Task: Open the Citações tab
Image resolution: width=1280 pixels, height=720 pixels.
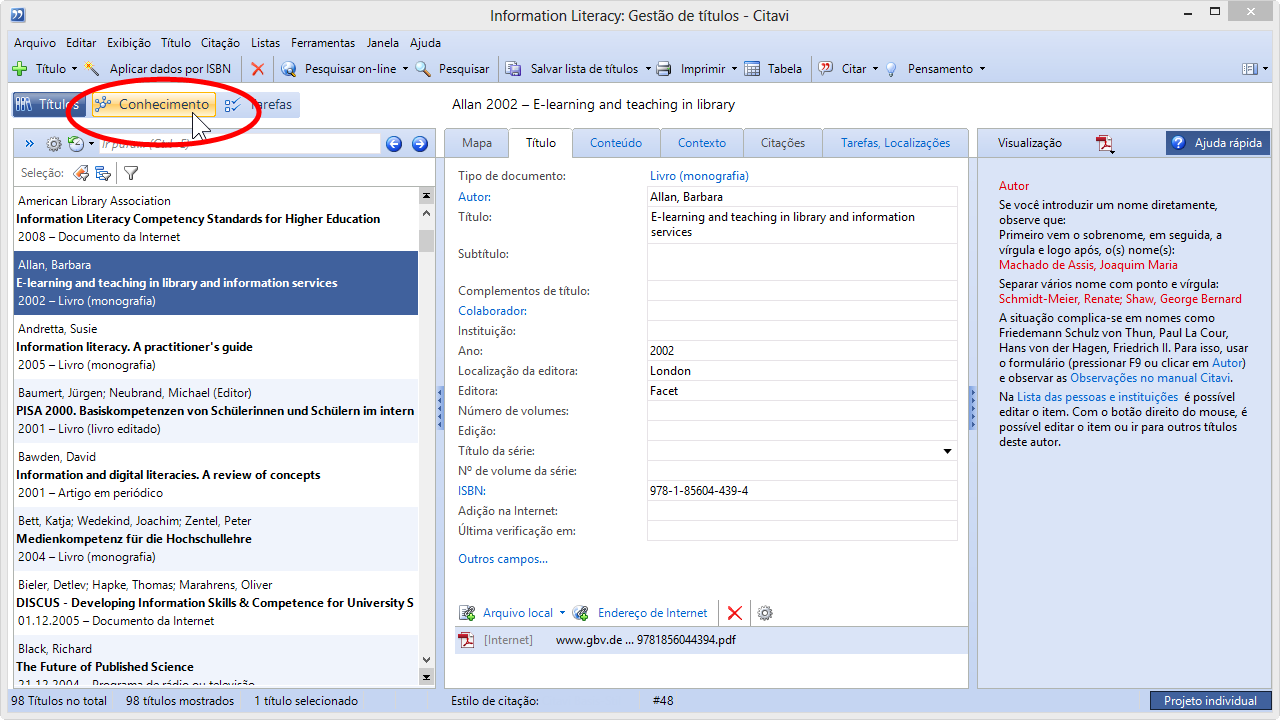Action: (783, 143)
